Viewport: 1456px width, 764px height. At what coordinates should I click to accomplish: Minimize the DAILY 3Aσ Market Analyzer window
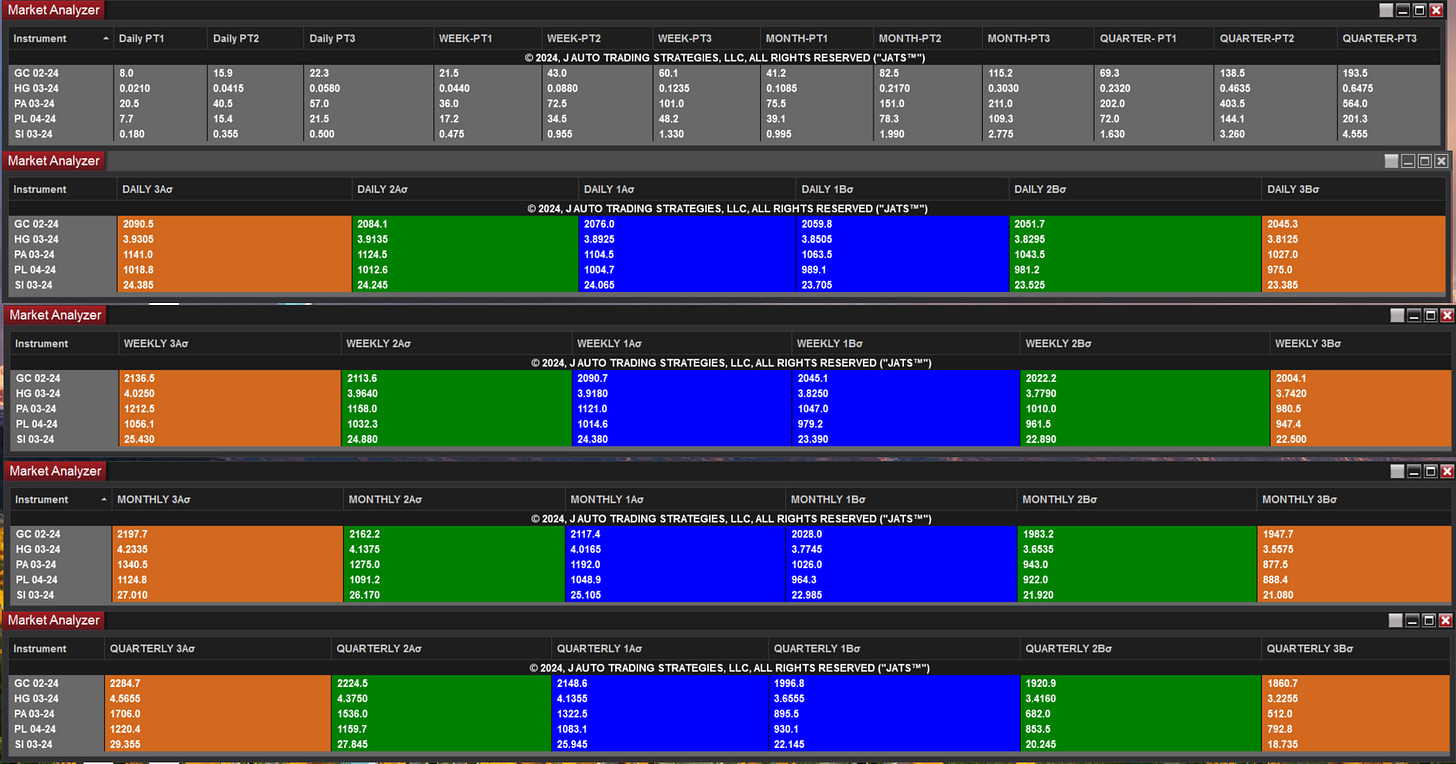click(x=1408, y=161)
